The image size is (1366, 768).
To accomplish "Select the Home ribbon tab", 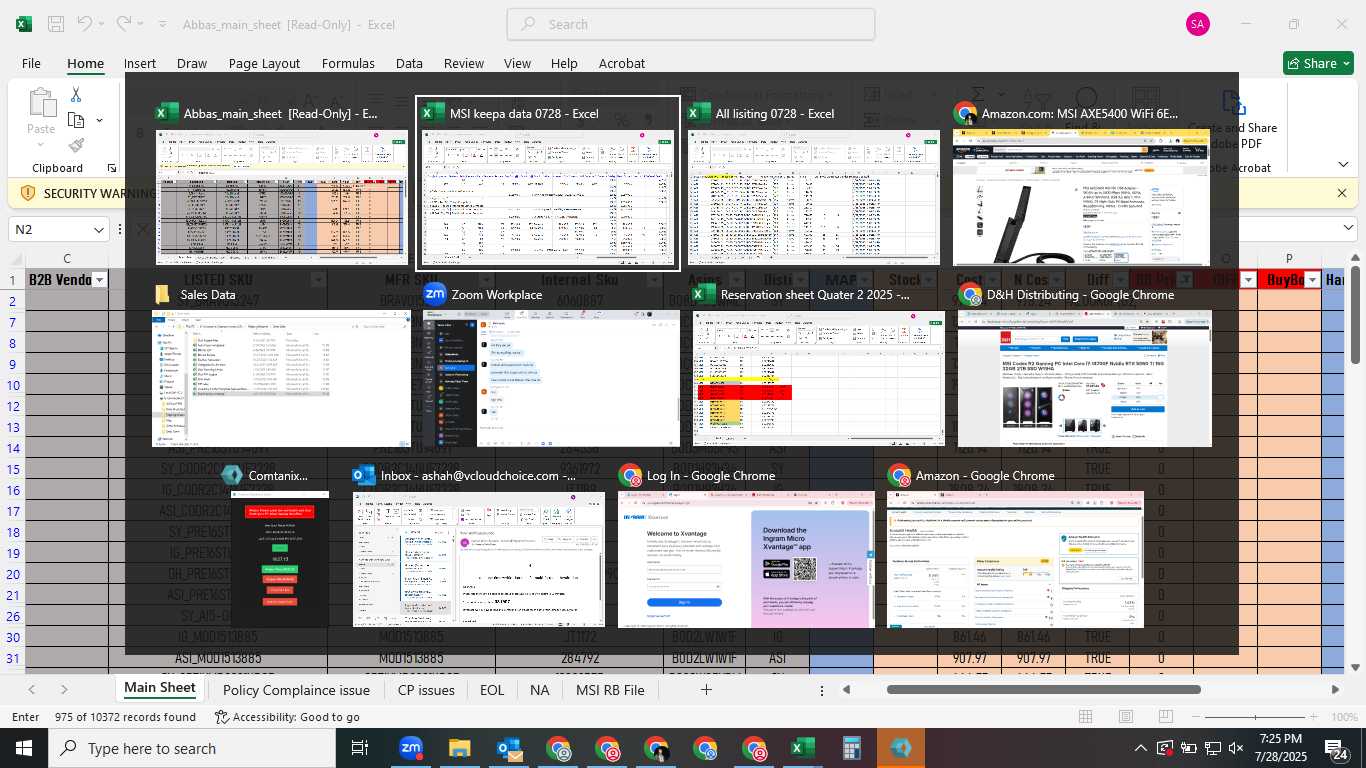I will click(85, 63).
